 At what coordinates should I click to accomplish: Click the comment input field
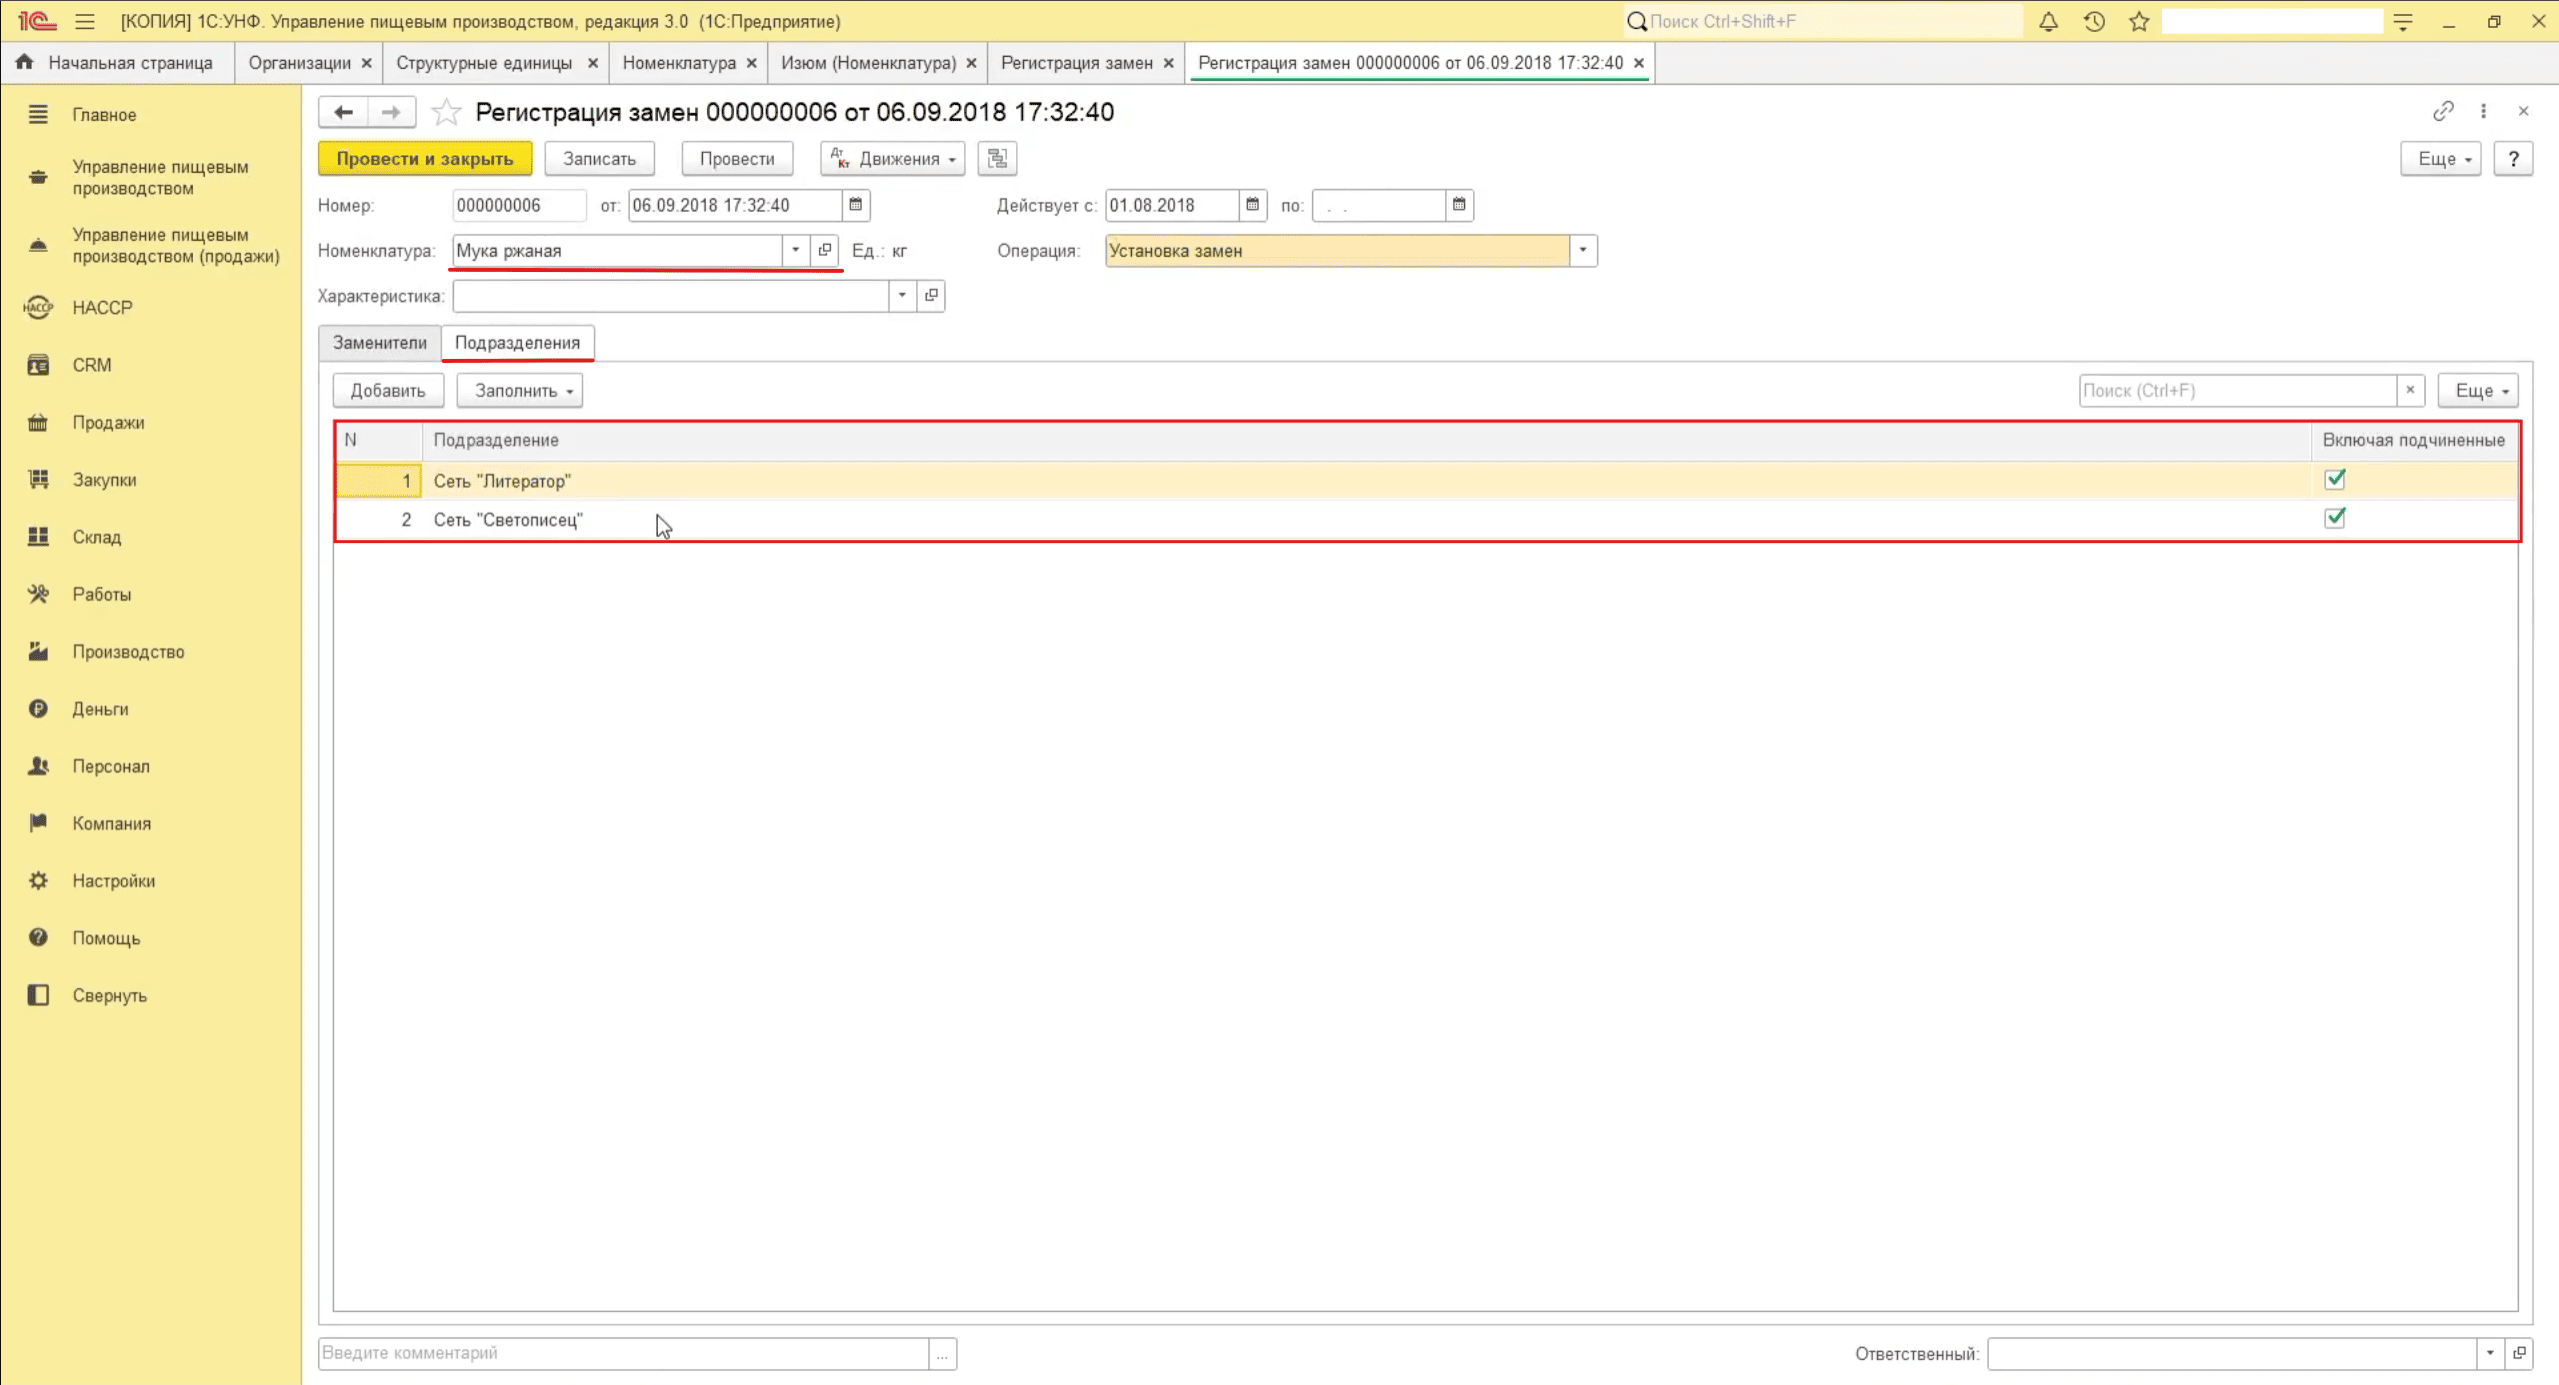point(624,1353)
